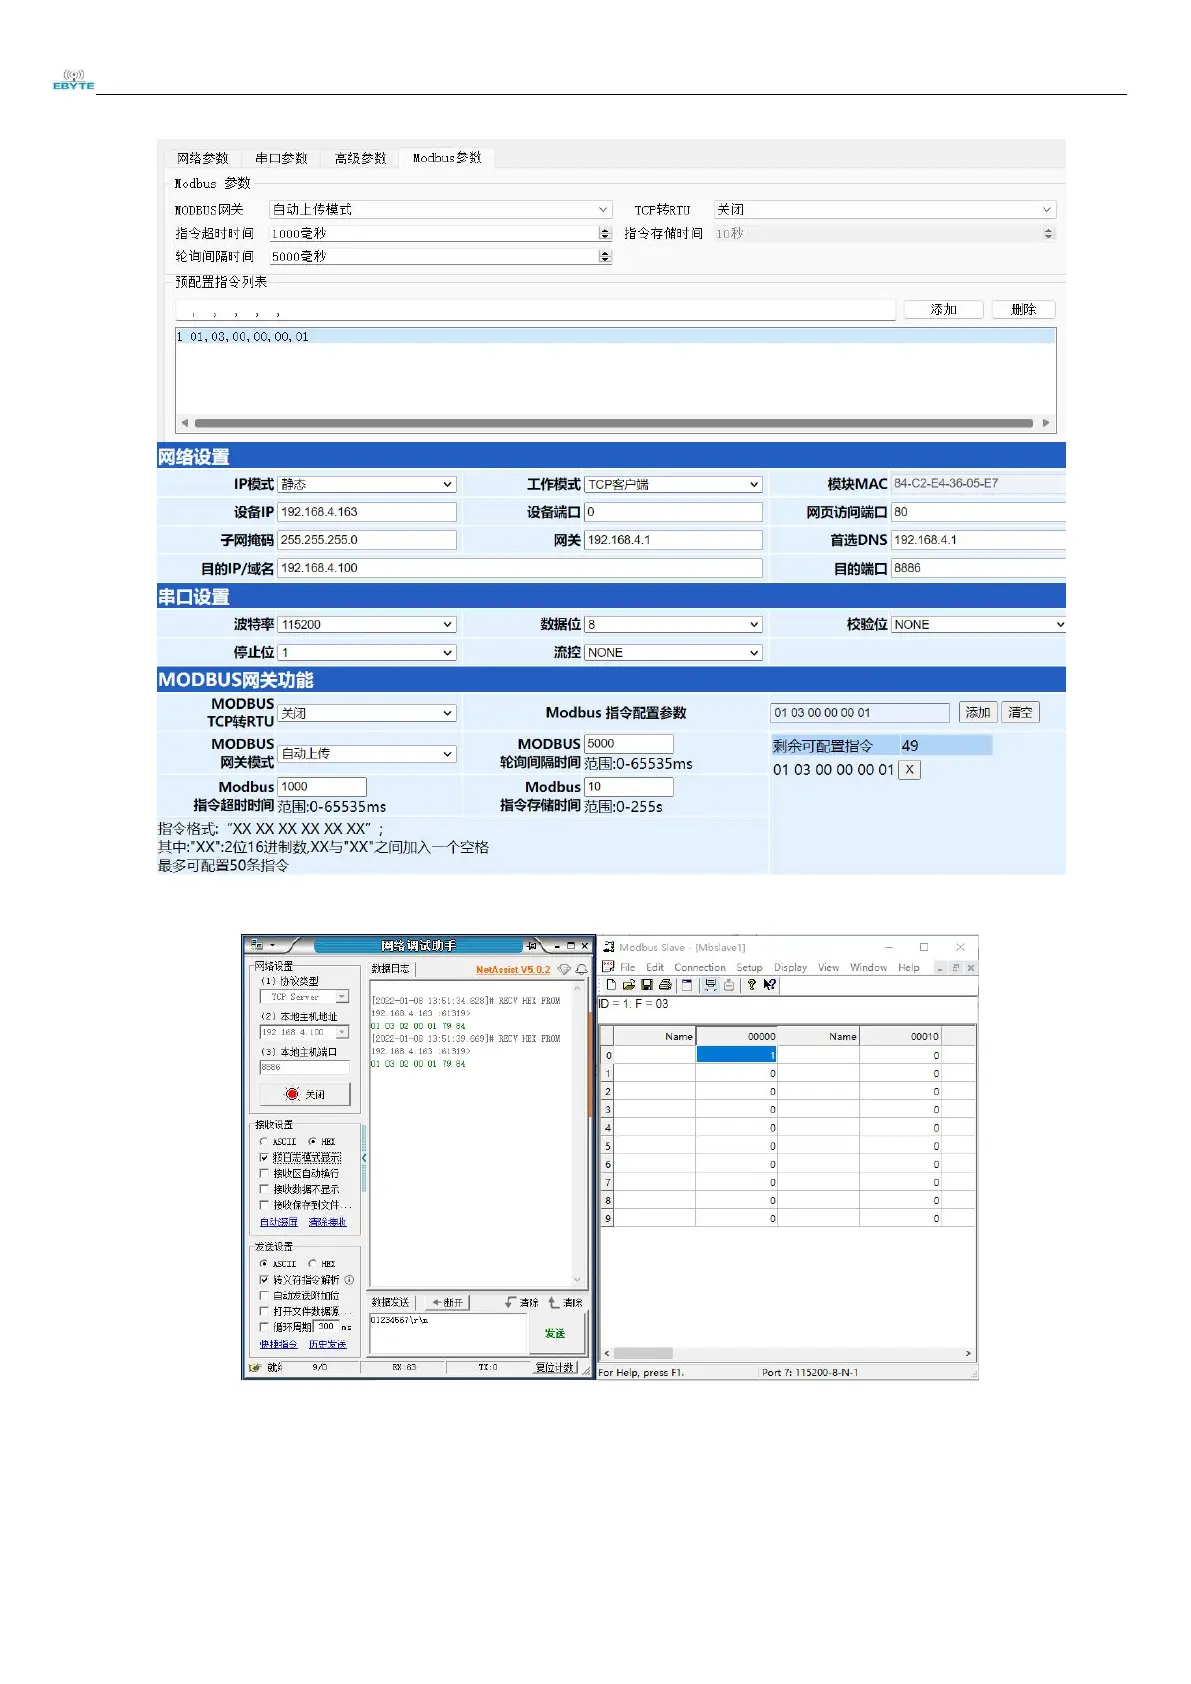Collapse NetAssist left settings panel arrow

tap(364, 1158)
